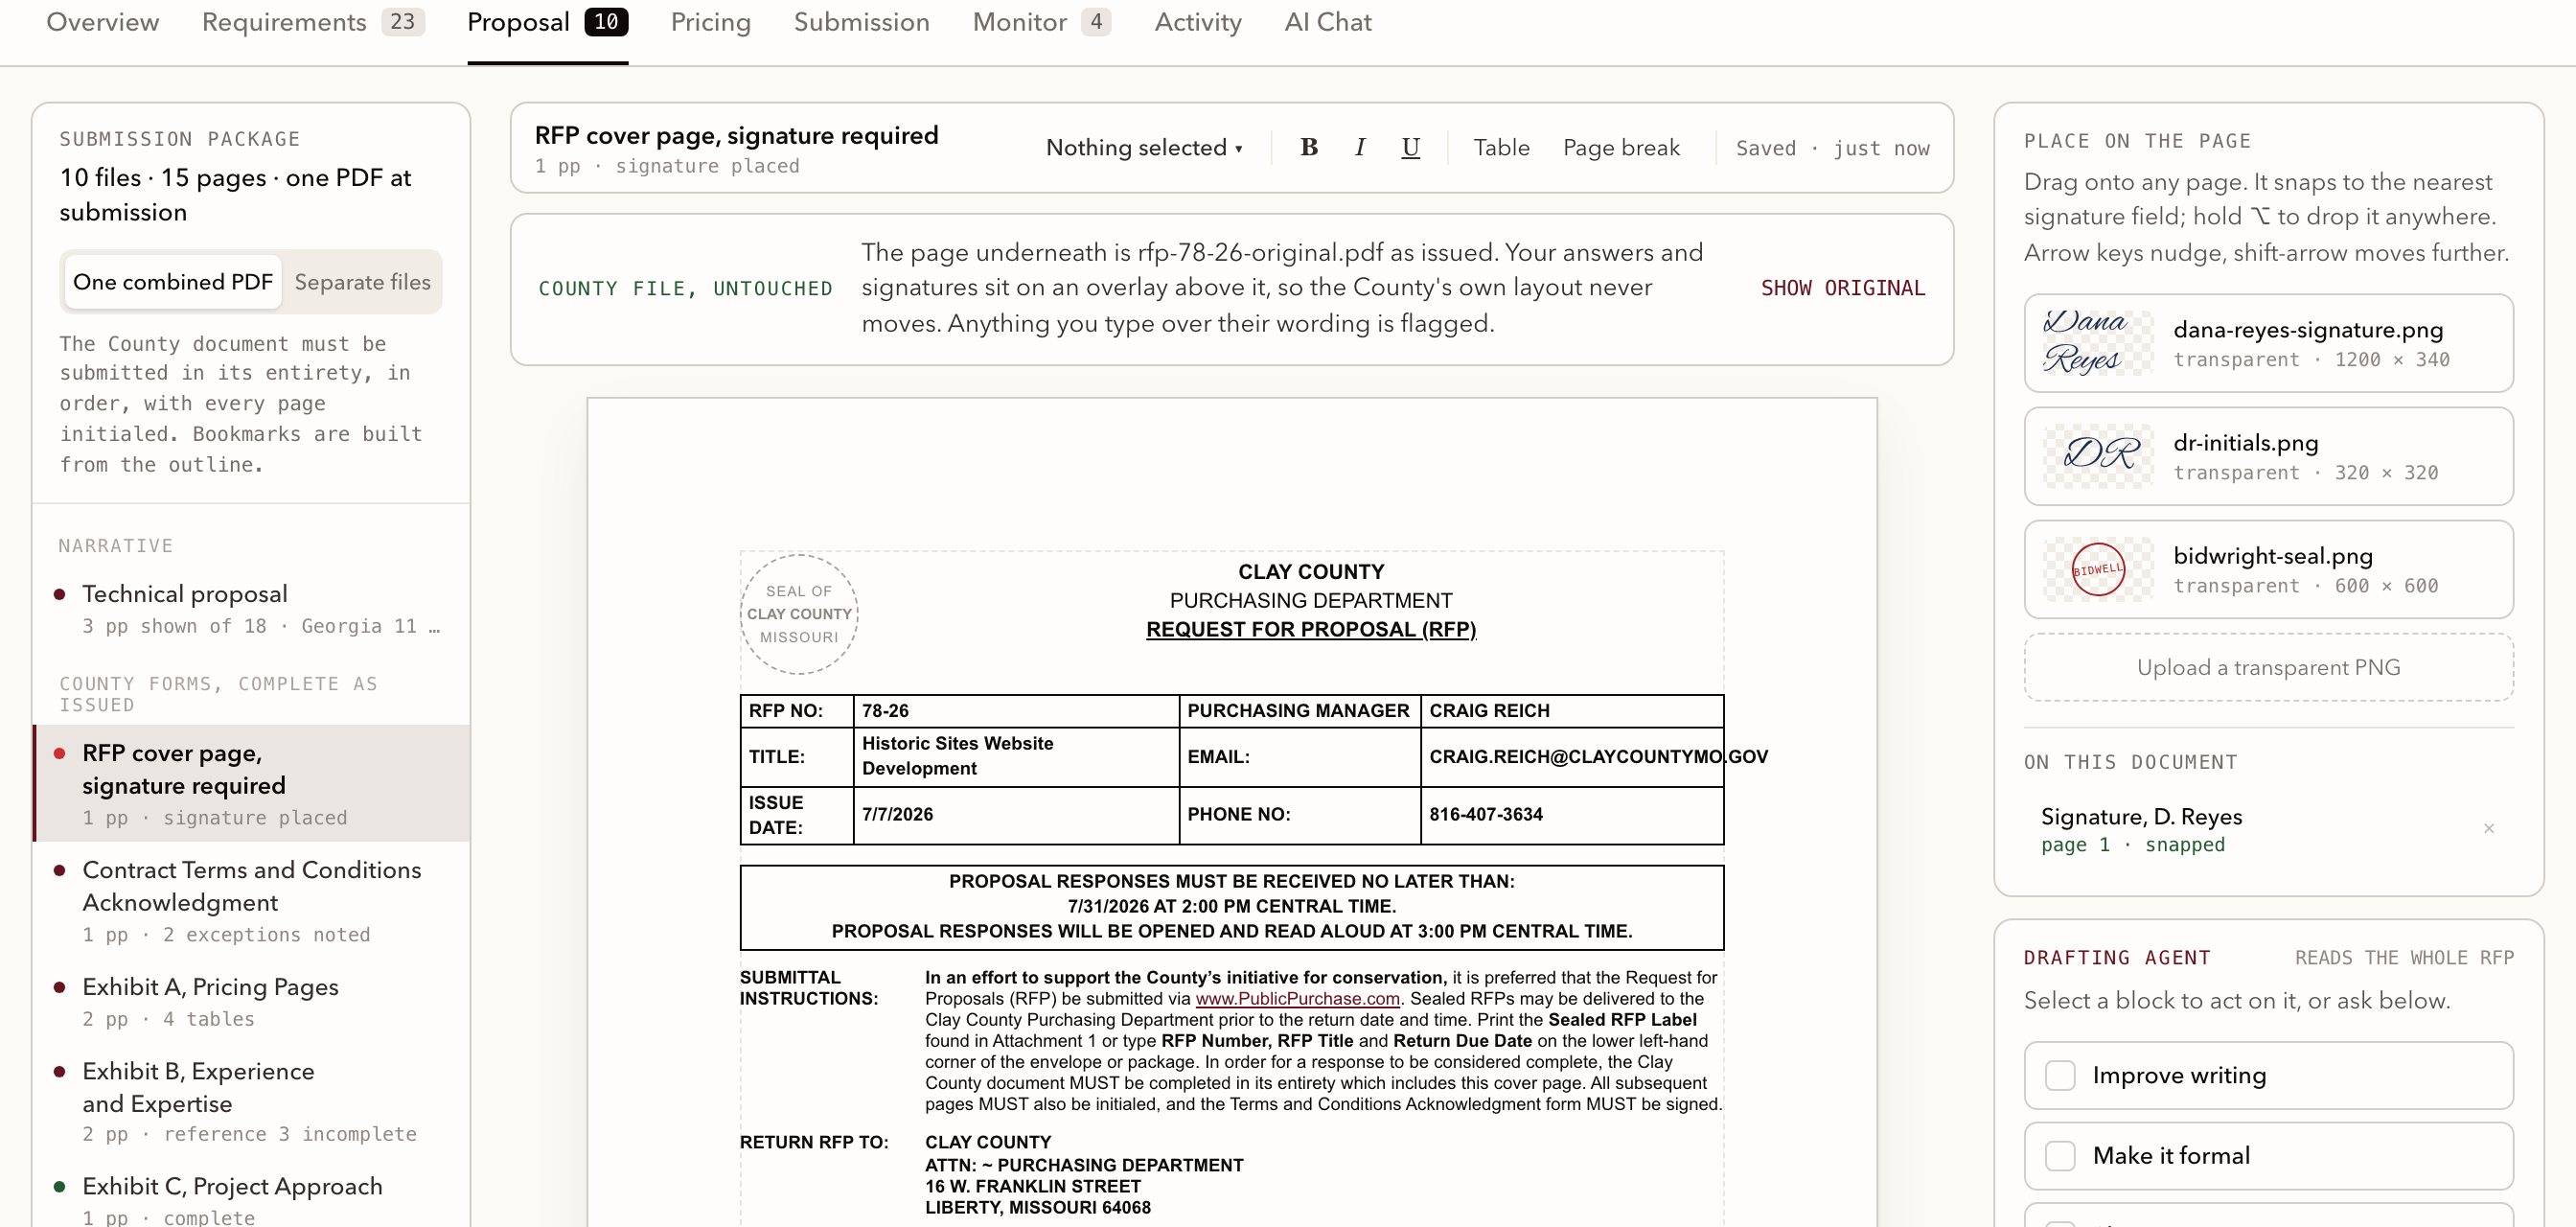Open the Overview tab
The height and width of the screenshot is (1227, 2576).
pyautogui.click(x=102, y=22)
